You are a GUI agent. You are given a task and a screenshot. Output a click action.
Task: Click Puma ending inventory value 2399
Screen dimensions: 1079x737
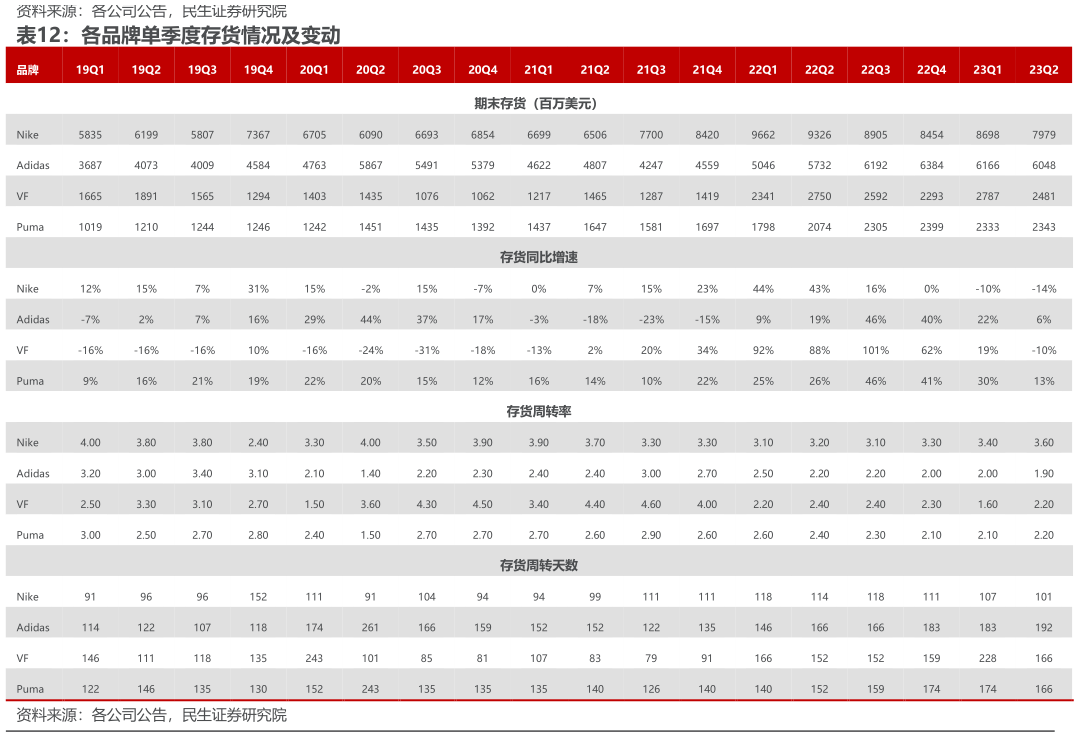click(931, 227)
